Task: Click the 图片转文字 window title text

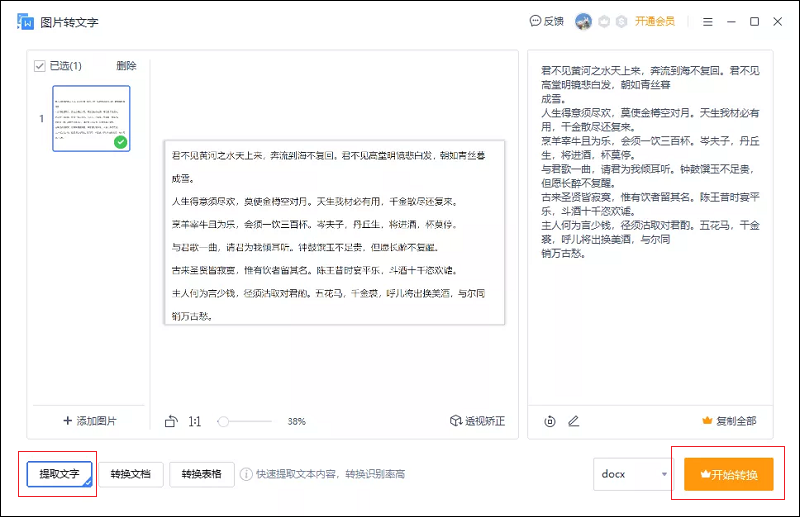Action: [x=69, y=22]
